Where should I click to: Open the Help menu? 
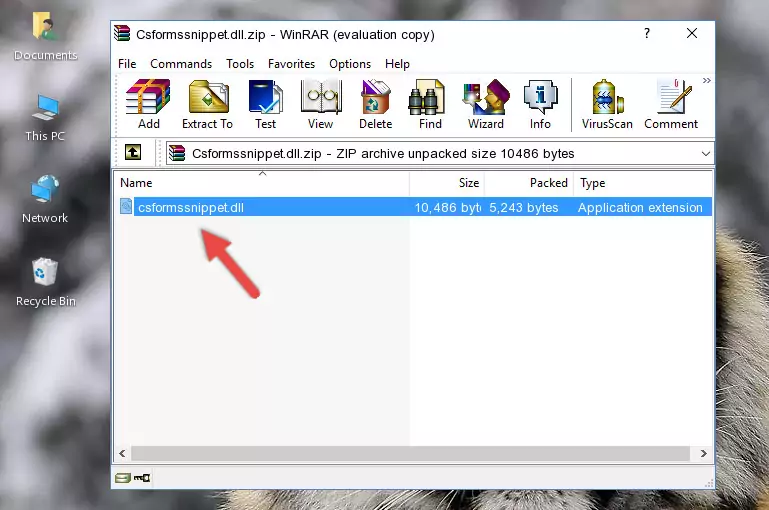[397, 64]
